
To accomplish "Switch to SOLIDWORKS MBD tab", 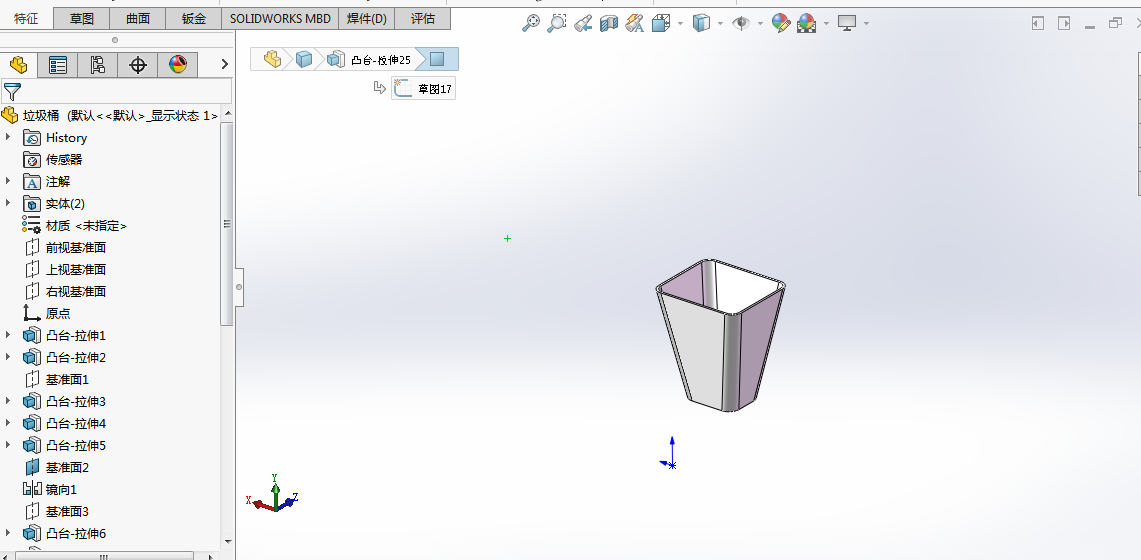I will click(x=280, y=19).
